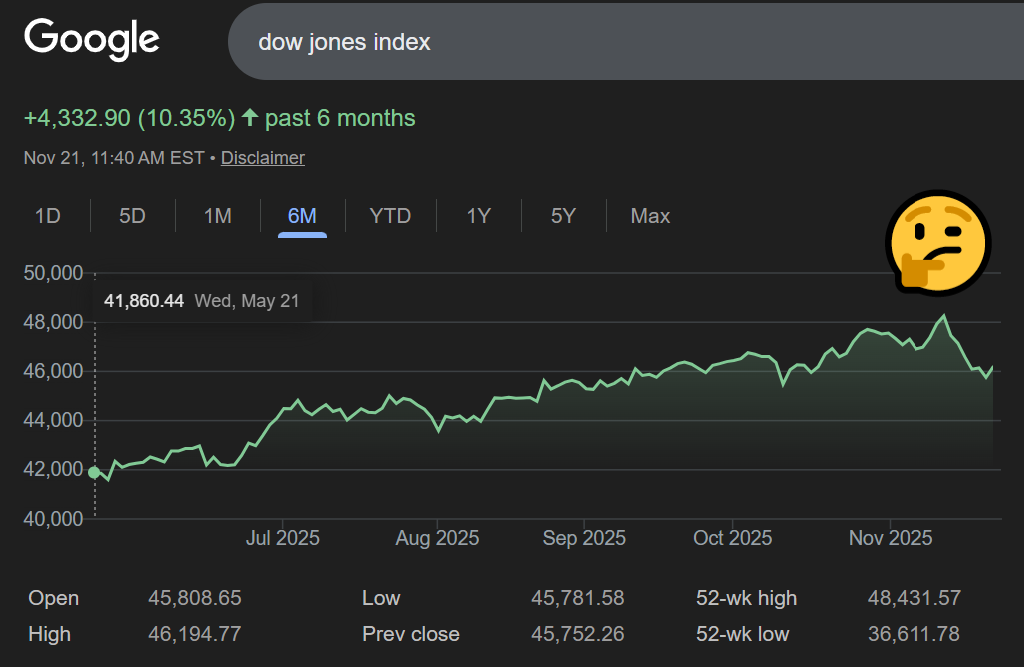Click the Wed, May 21 tooltip date
1024x667 pixels.
pos(247,301)
